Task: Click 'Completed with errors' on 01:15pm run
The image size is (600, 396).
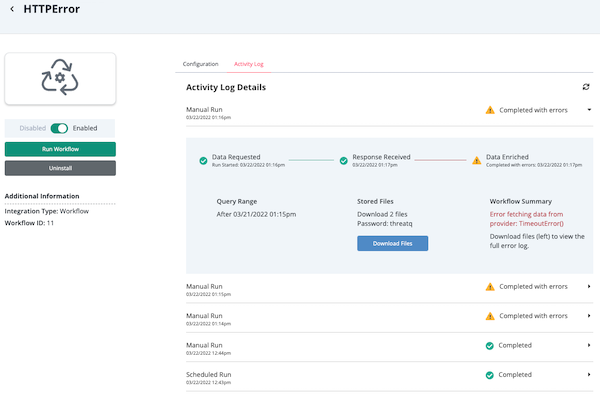Action: [x=533, y=287]
